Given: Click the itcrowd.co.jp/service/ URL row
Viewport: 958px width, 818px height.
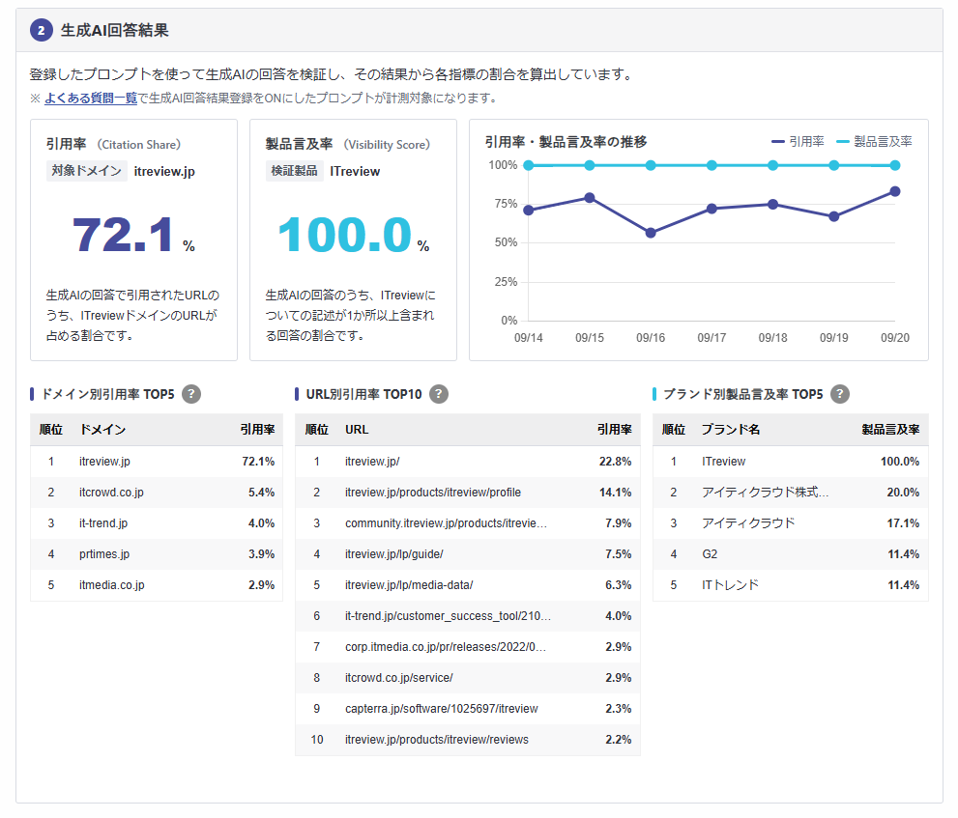Looking at the screenshot, I should tap(468, 678).
